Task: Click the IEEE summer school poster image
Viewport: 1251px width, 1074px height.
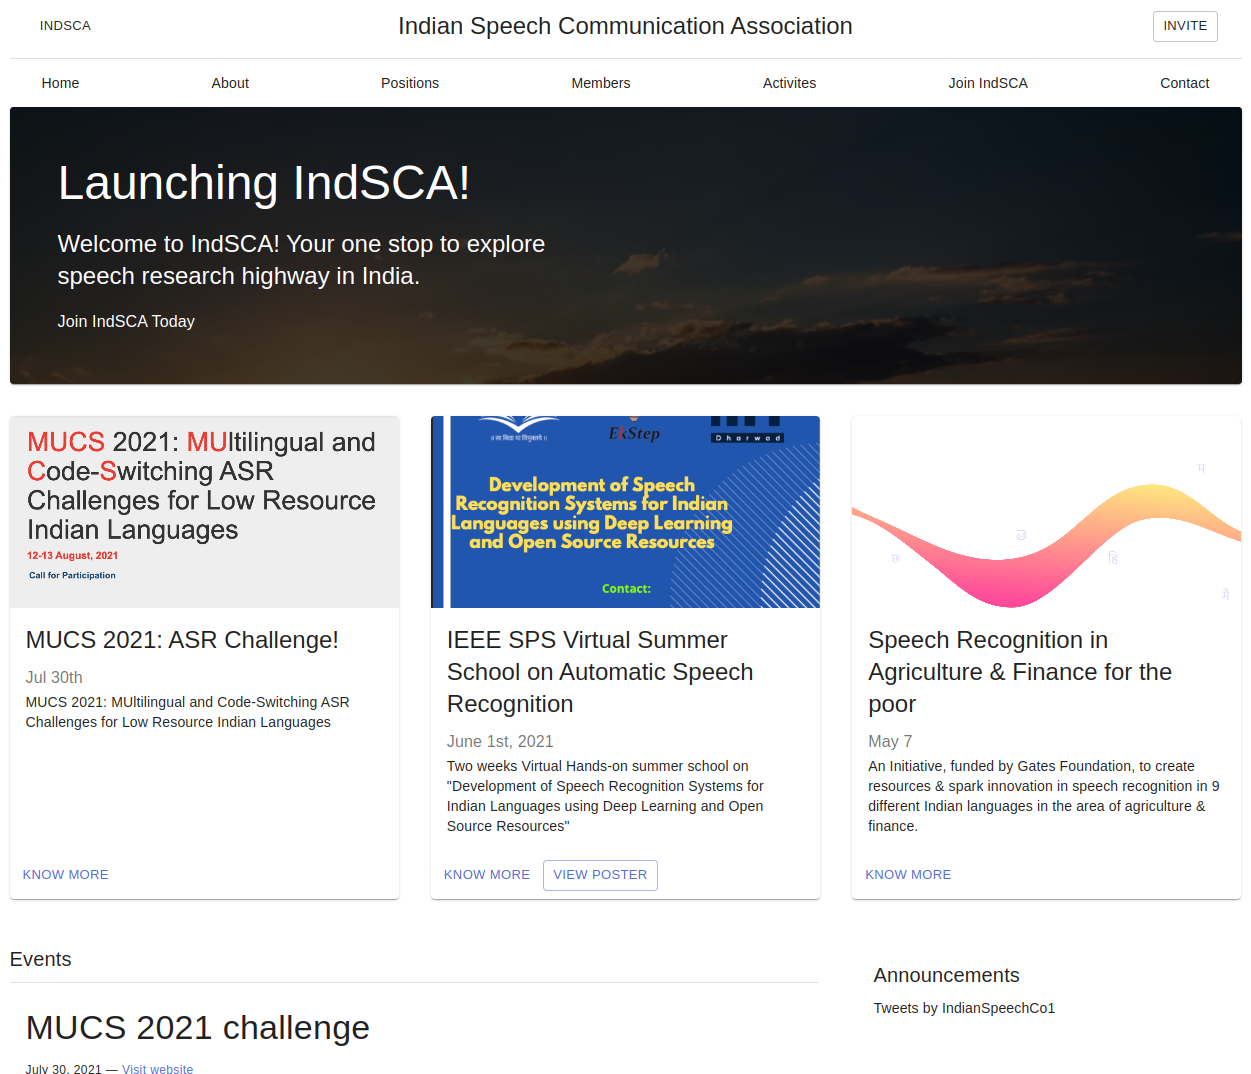Action: tap(625, 511)
